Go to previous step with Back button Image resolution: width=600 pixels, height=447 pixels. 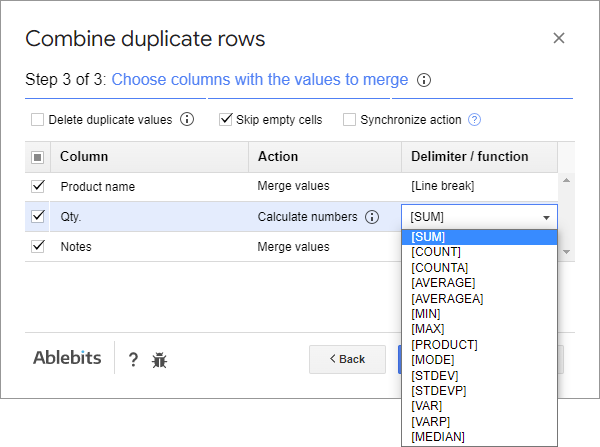[x=347, y=359]
